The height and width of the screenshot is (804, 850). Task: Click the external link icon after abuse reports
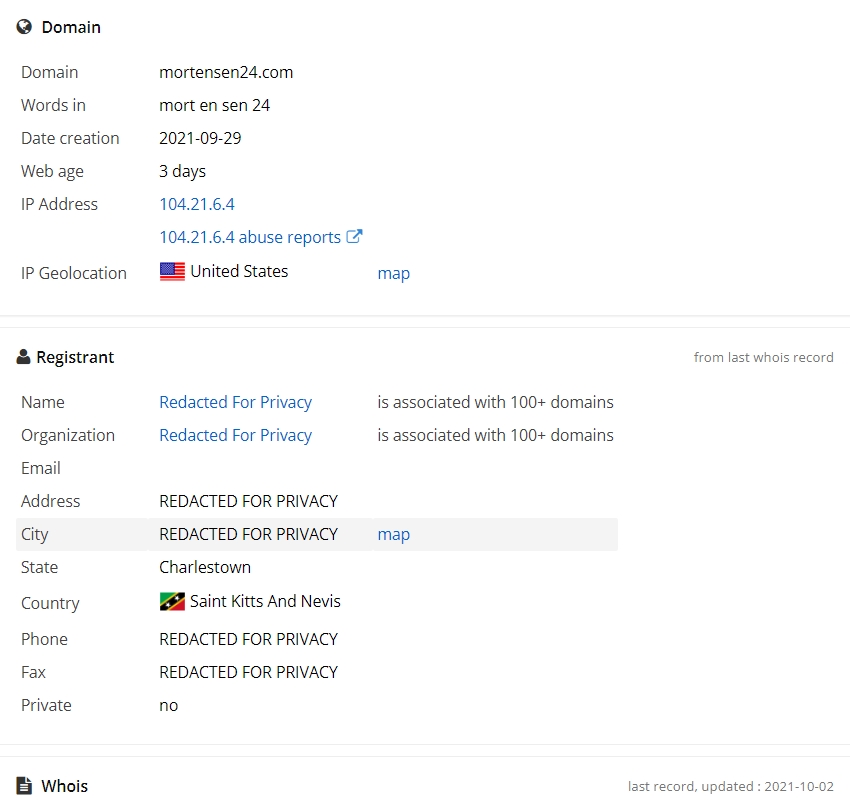coord(354,236)
